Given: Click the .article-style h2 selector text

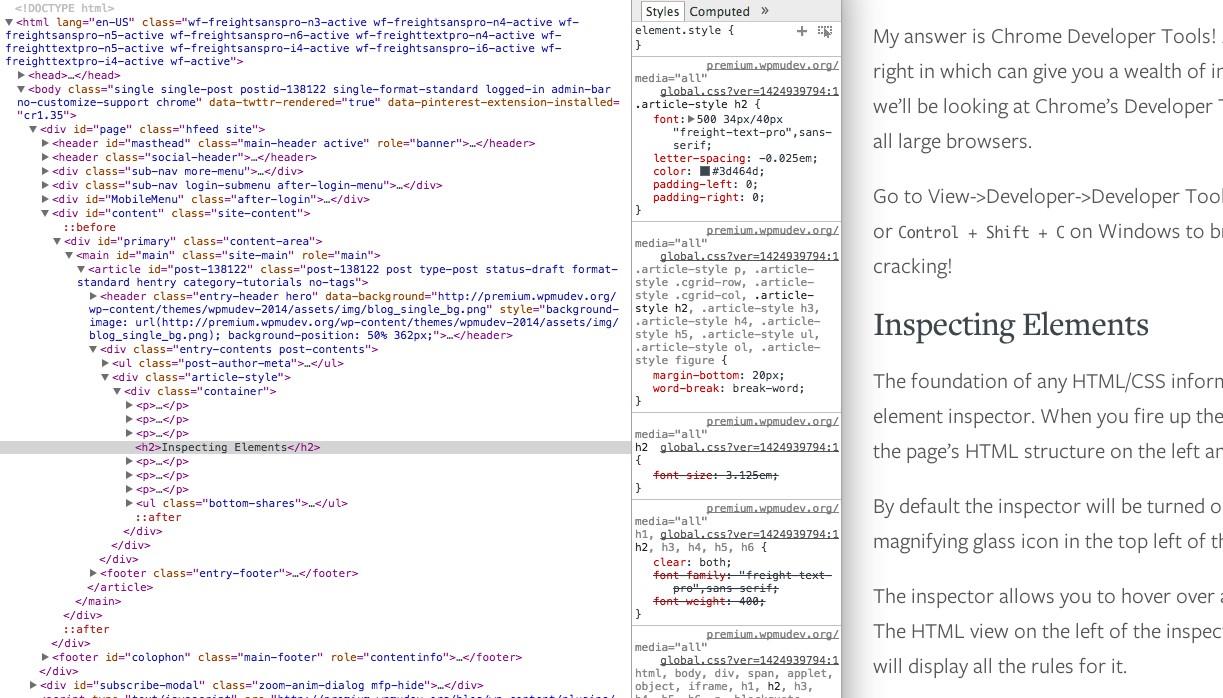Looking at the screenshot, I should [695, 104].
